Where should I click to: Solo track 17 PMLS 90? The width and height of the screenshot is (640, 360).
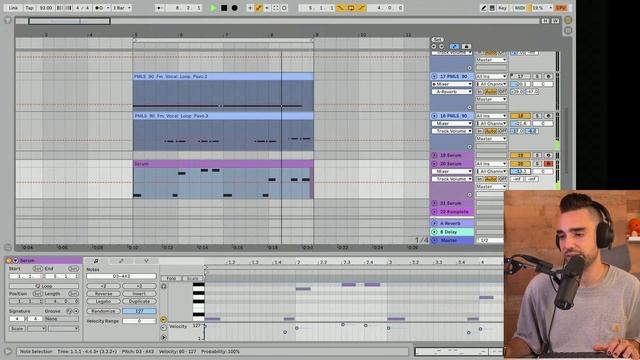537,76
